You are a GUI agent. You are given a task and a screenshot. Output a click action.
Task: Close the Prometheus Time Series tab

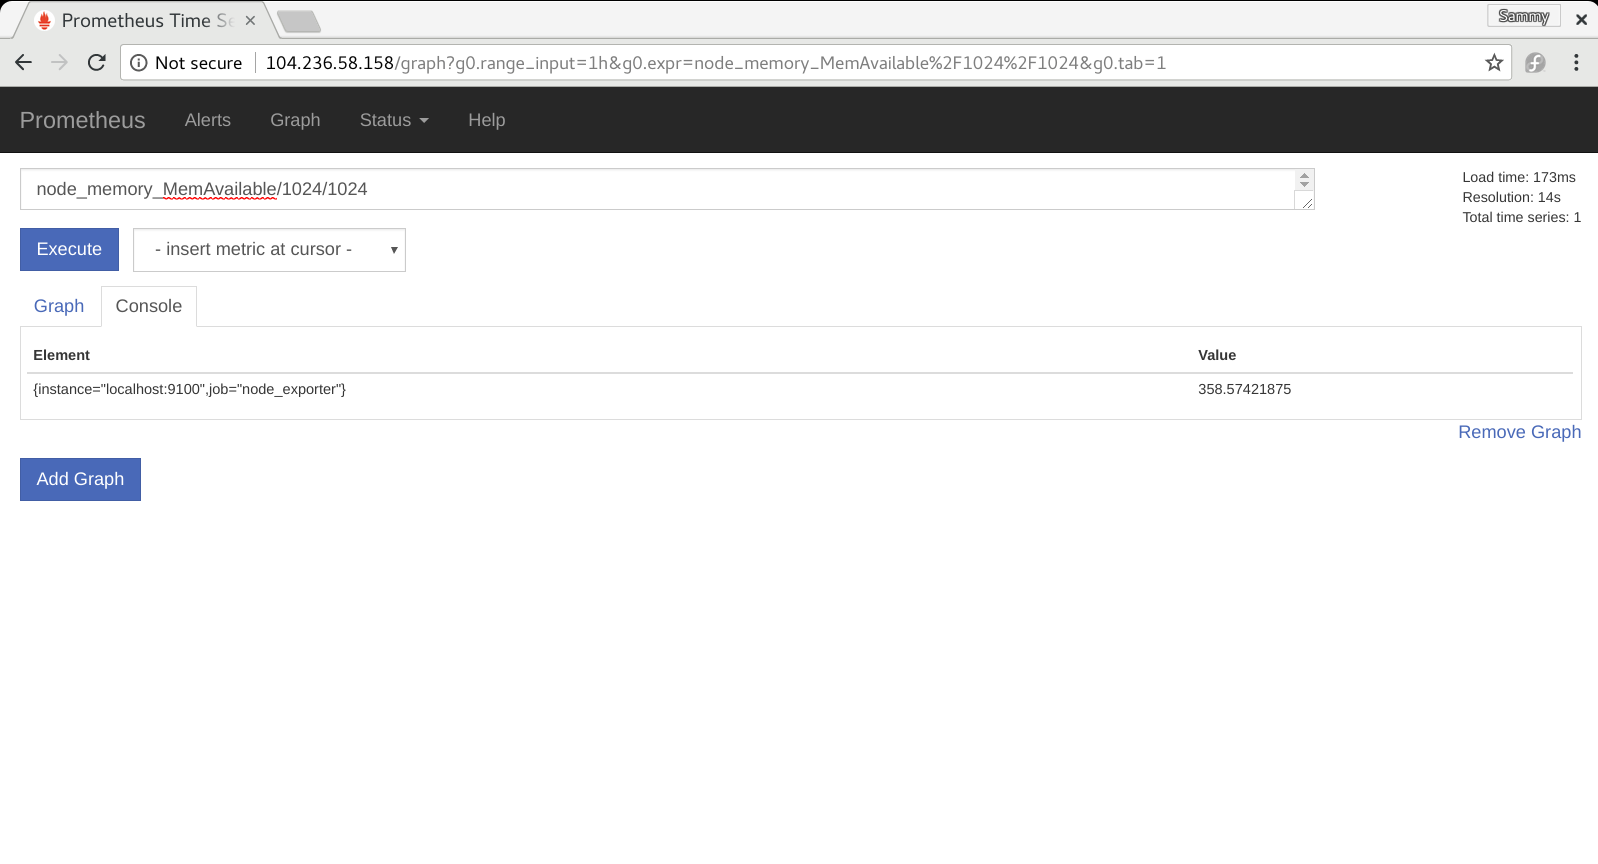tap(250, 20)
